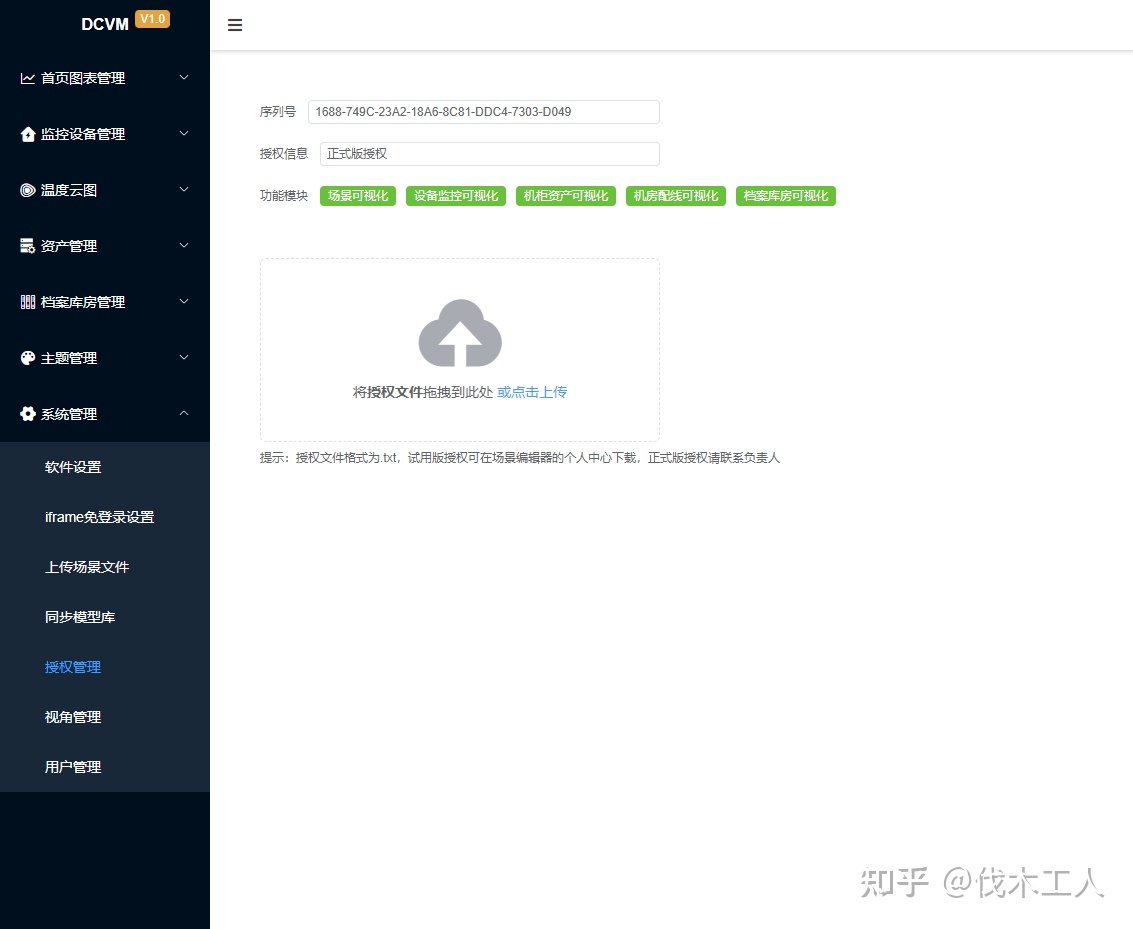This screenshot has width=1133, height=929.
Task: Expand the 首页图表管理 chevron
Action: (184, 77)
